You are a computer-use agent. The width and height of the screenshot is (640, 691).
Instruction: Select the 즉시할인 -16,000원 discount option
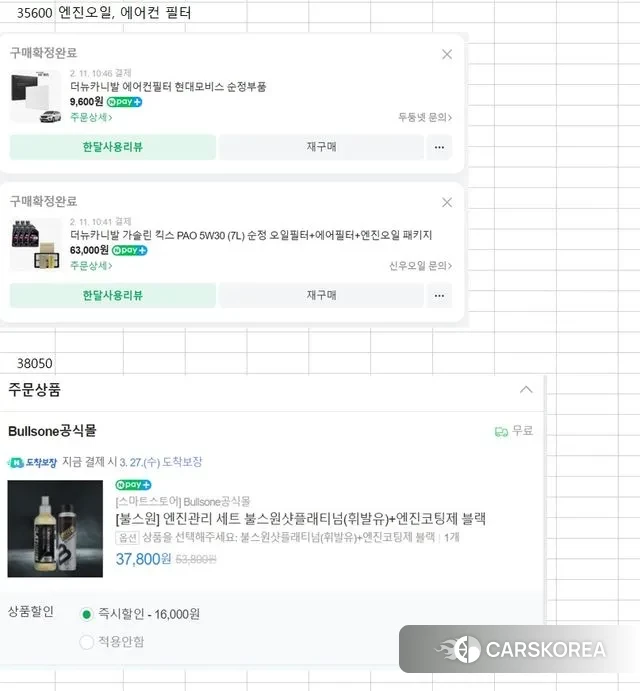86,614
